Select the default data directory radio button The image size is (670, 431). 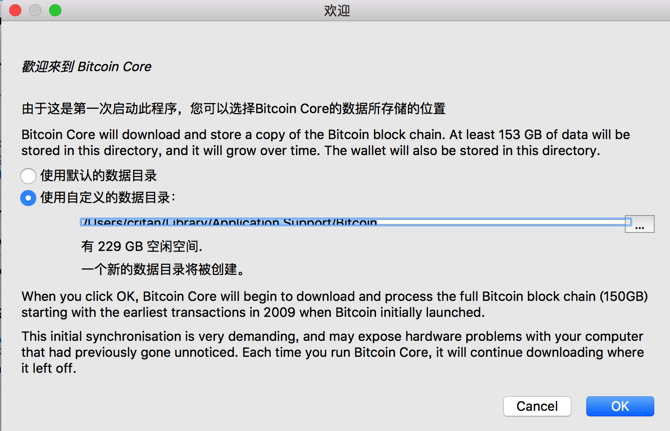(x=28, y=176)
